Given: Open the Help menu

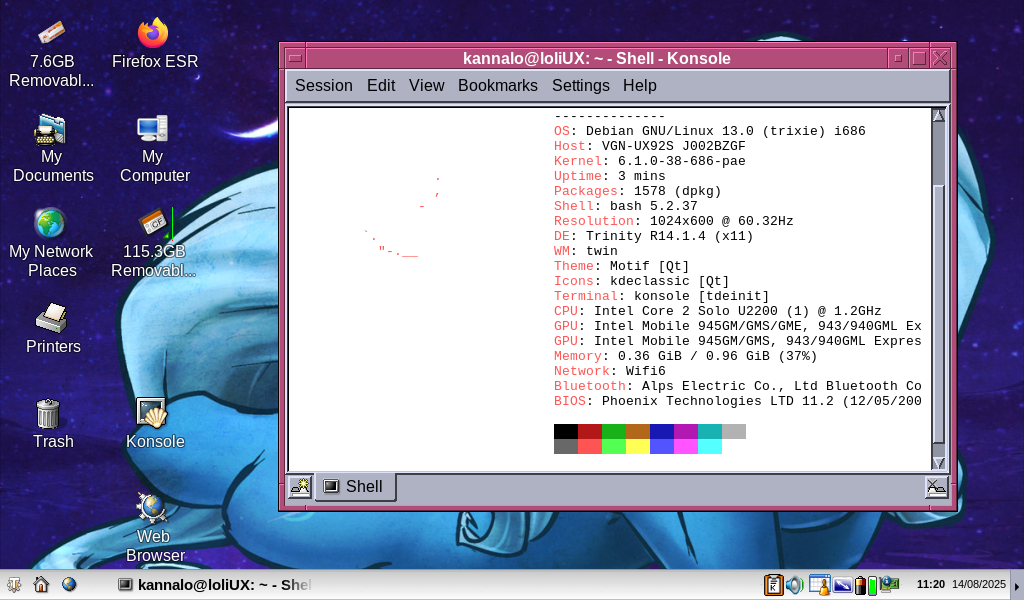Looking at the screenshot, I should click(639, 86).
